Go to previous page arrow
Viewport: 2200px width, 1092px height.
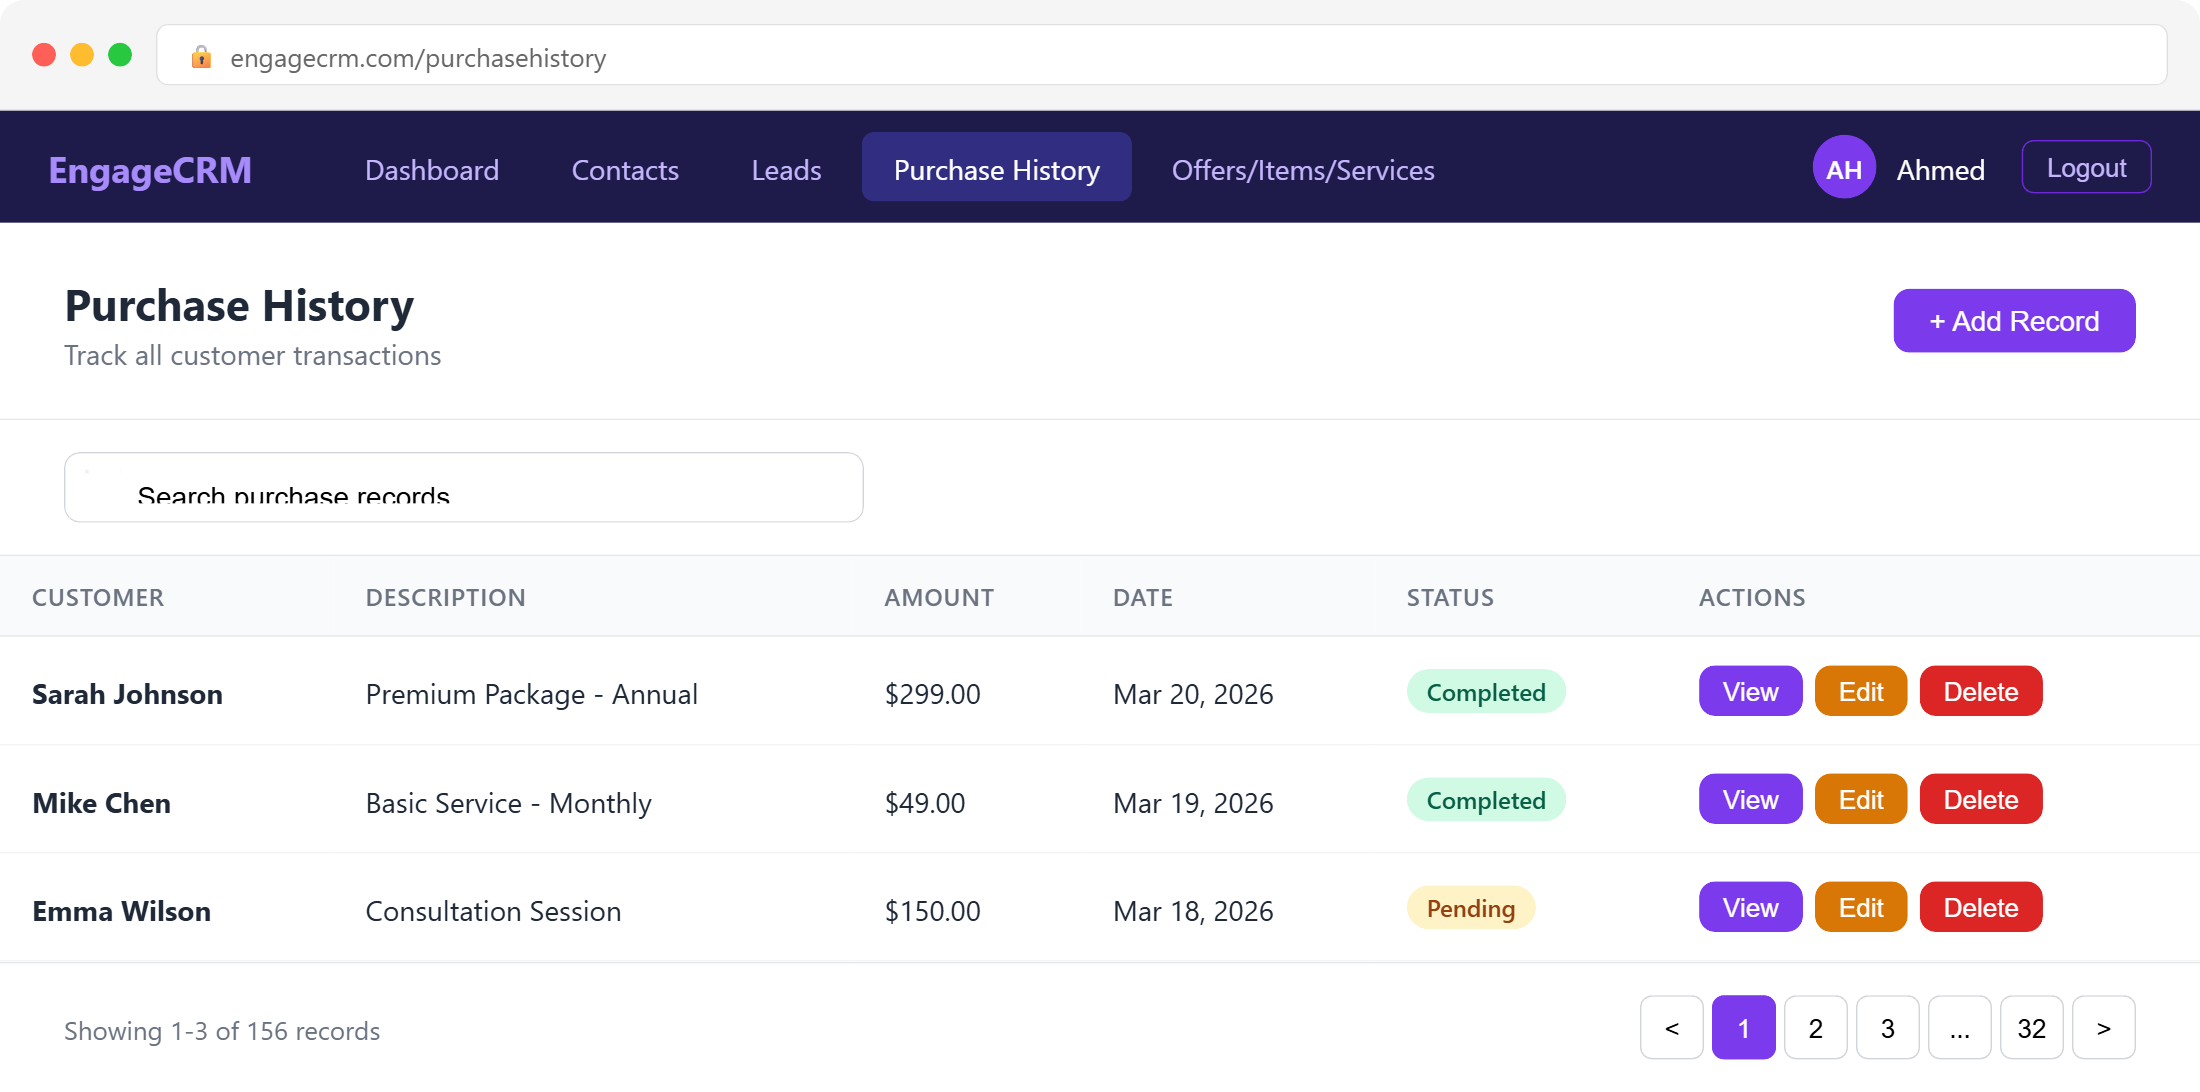point(1671,1028)
